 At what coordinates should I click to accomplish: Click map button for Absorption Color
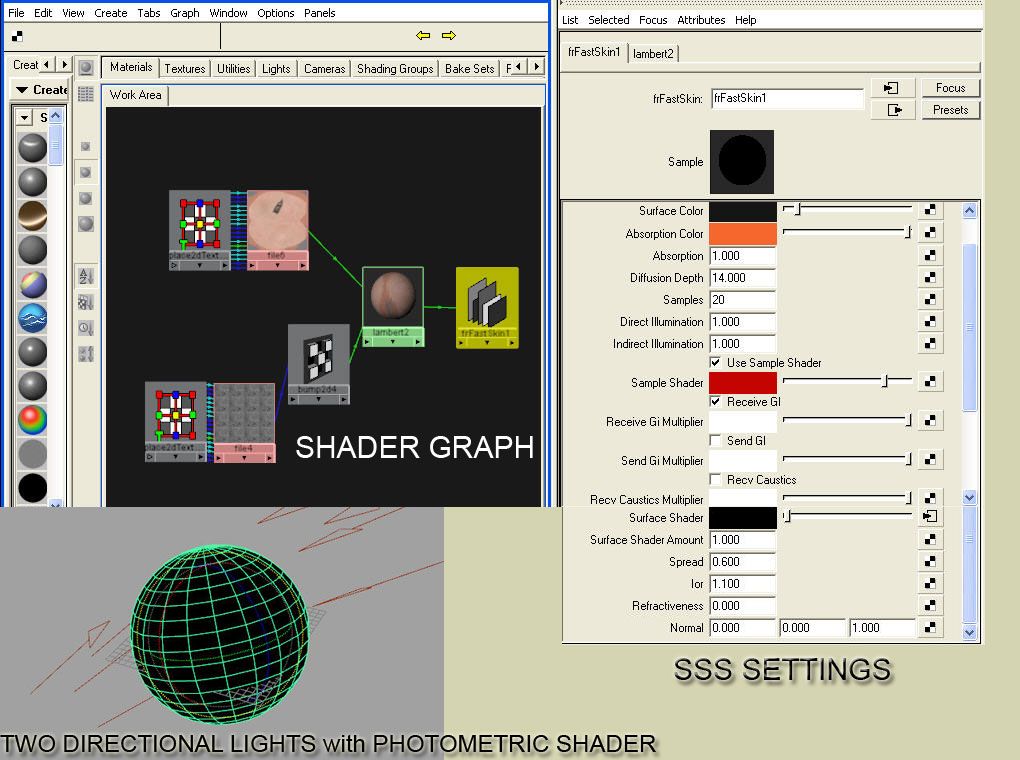tap(930, 232)
